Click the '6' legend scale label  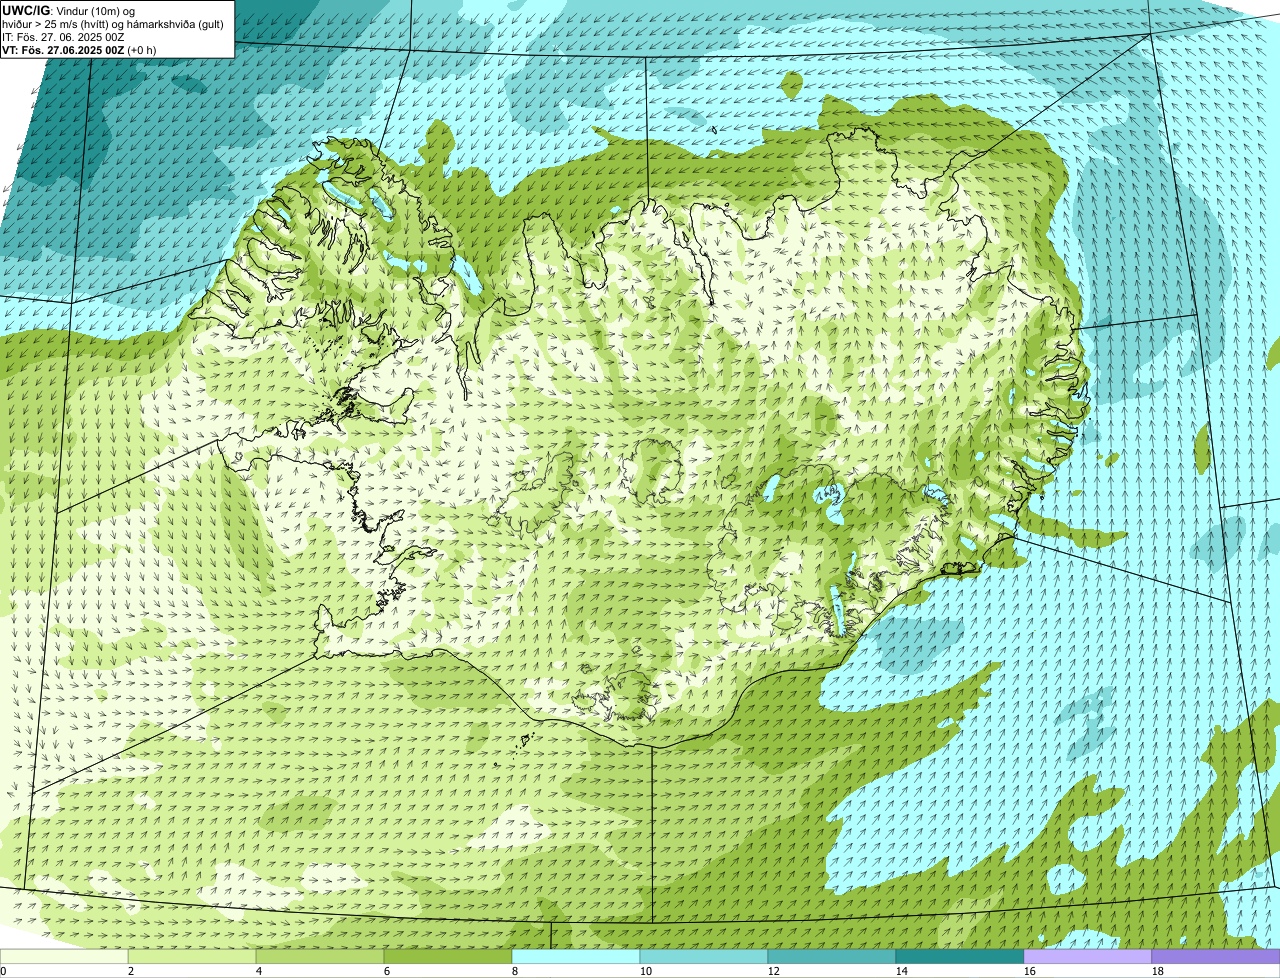point(387,971)
